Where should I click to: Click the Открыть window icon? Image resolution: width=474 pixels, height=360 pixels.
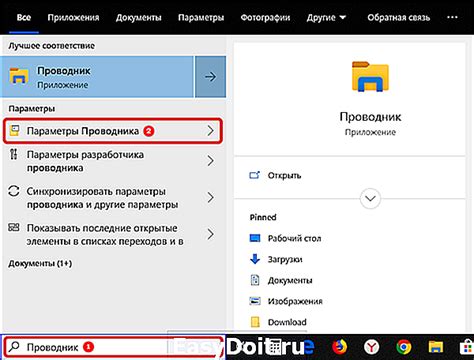click(x=255, y=175)
